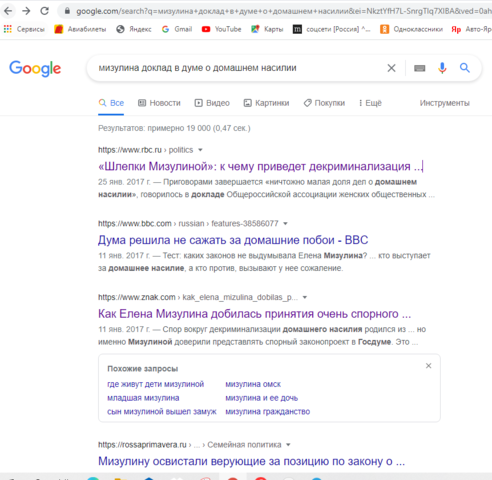This screenshot has height=480, width=492.
Task: Click the address bar lock icon
Action: click(67, 11)
